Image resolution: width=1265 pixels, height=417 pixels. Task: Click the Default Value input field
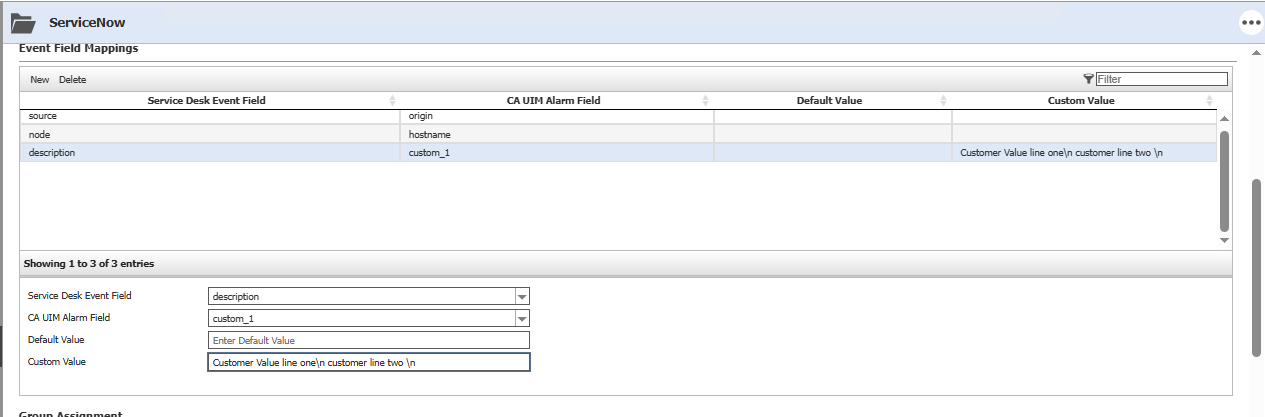coord(368,340)
